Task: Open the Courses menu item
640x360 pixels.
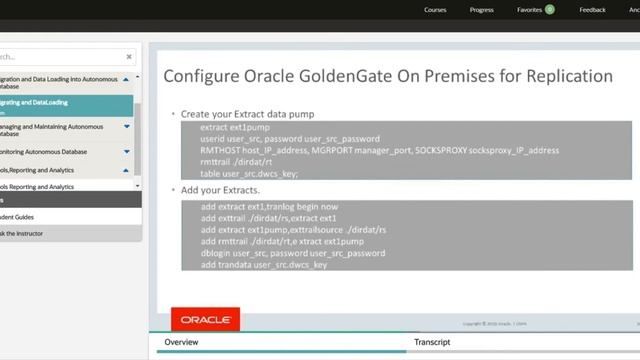Action: (435, 10)
